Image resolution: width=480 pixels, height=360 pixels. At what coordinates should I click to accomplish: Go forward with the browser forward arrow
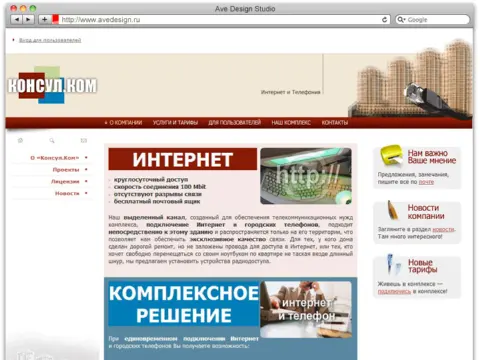click(x=28, y=20)
